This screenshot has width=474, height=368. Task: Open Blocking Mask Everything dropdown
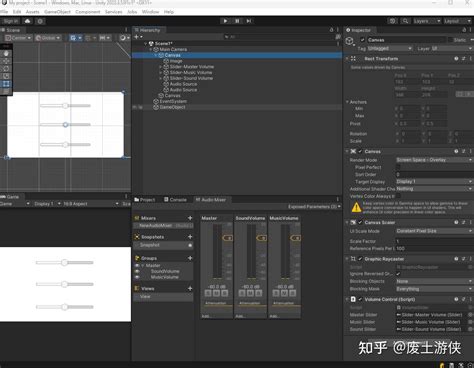(434, 289)
